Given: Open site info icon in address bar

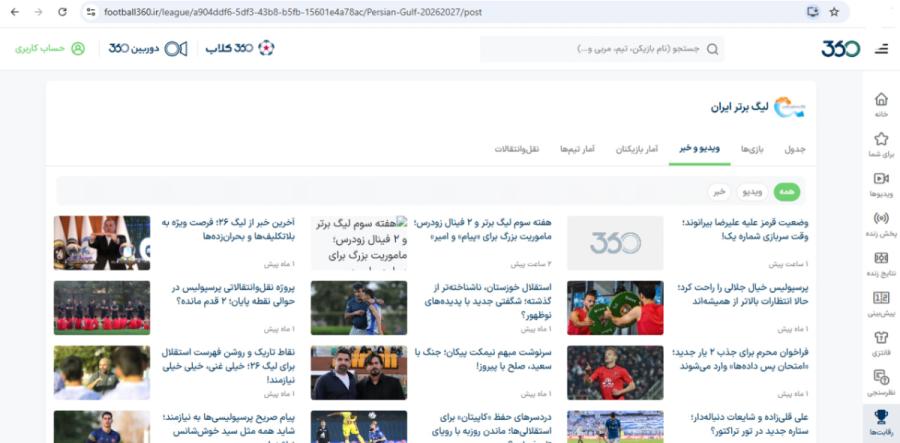Looking at the screenshot, I should coord(91,12).
